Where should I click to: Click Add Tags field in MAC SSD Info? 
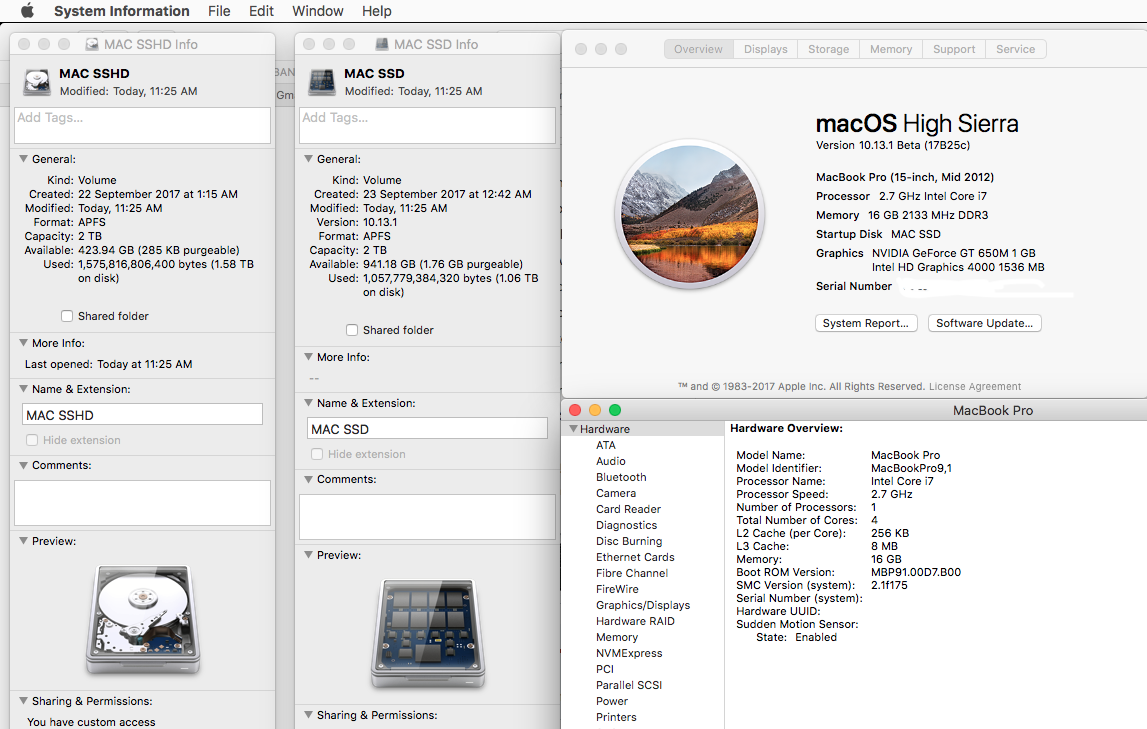click(427, 125)
